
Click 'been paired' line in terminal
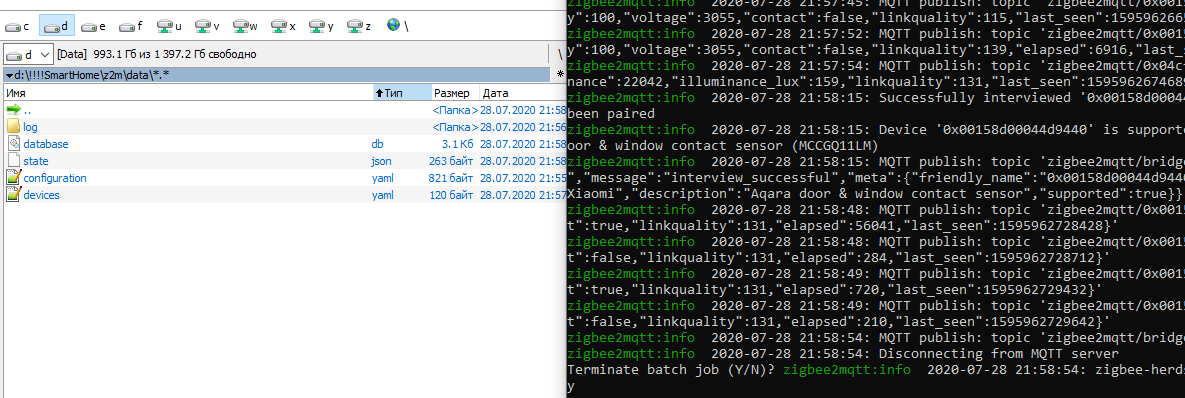pos(611,113)
